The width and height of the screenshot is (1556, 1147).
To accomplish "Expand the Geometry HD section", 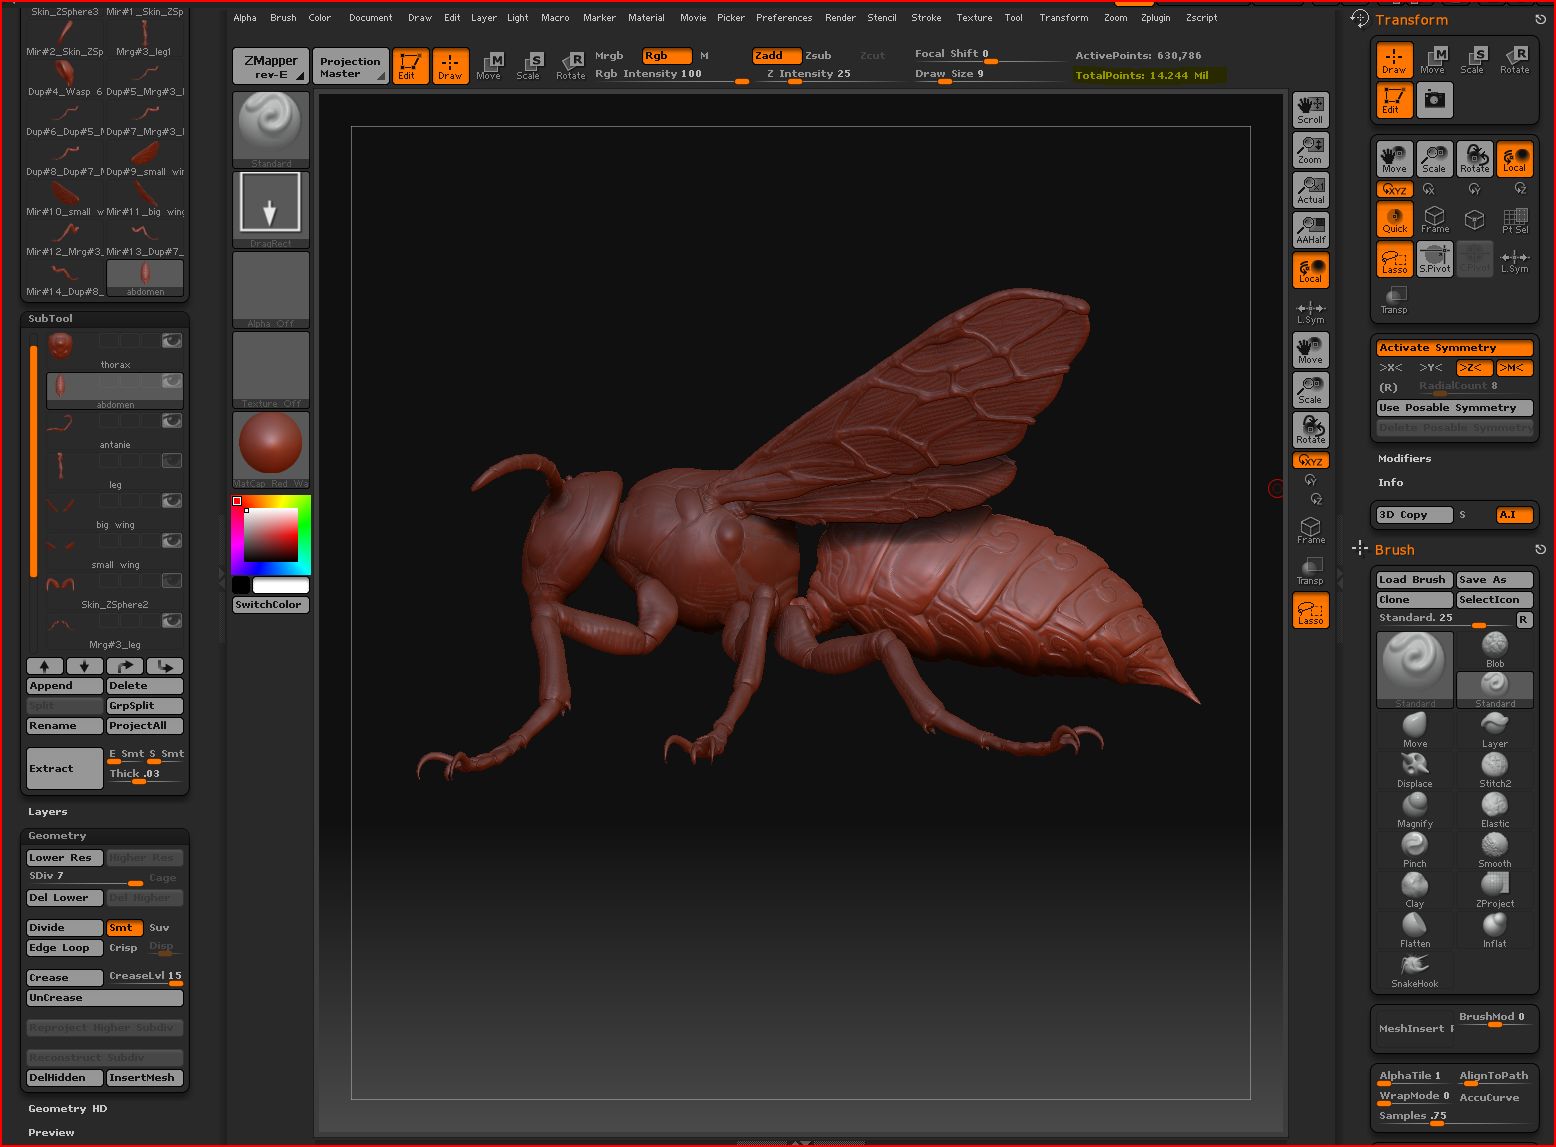I will [67, 1109].
